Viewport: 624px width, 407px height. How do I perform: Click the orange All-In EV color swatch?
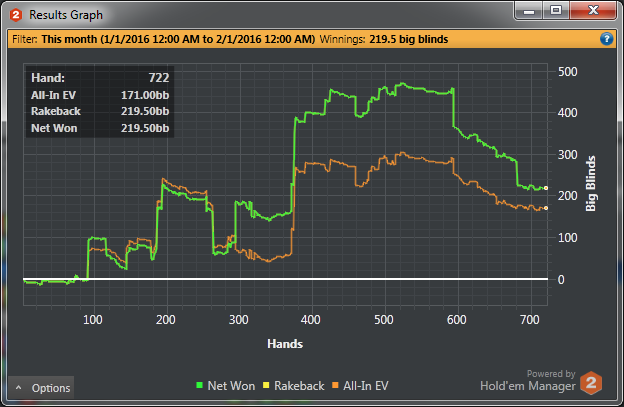[x=335, y=385]
